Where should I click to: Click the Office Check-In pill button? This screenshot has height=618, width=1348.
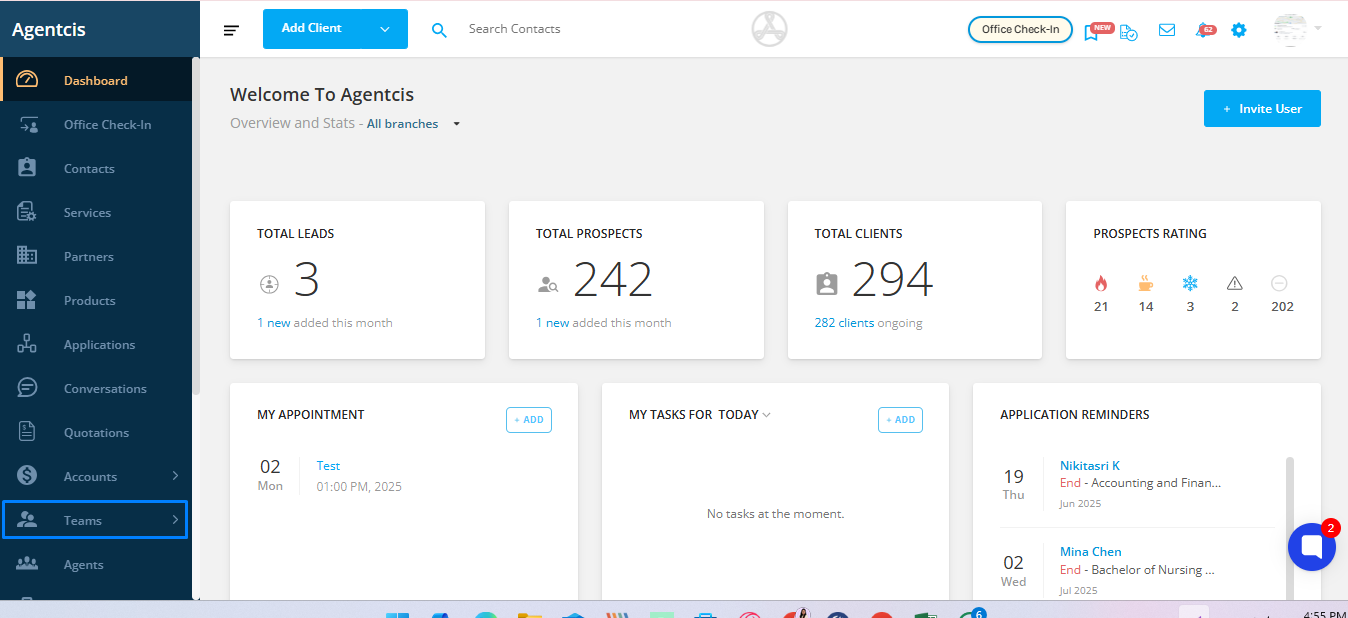1020,30
